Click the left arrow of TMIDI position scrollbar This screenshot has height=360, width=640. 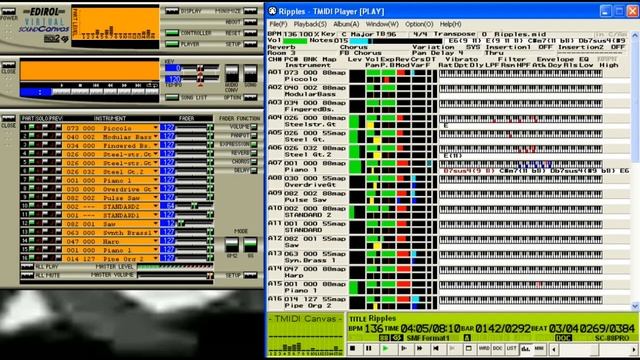[554, 349]
